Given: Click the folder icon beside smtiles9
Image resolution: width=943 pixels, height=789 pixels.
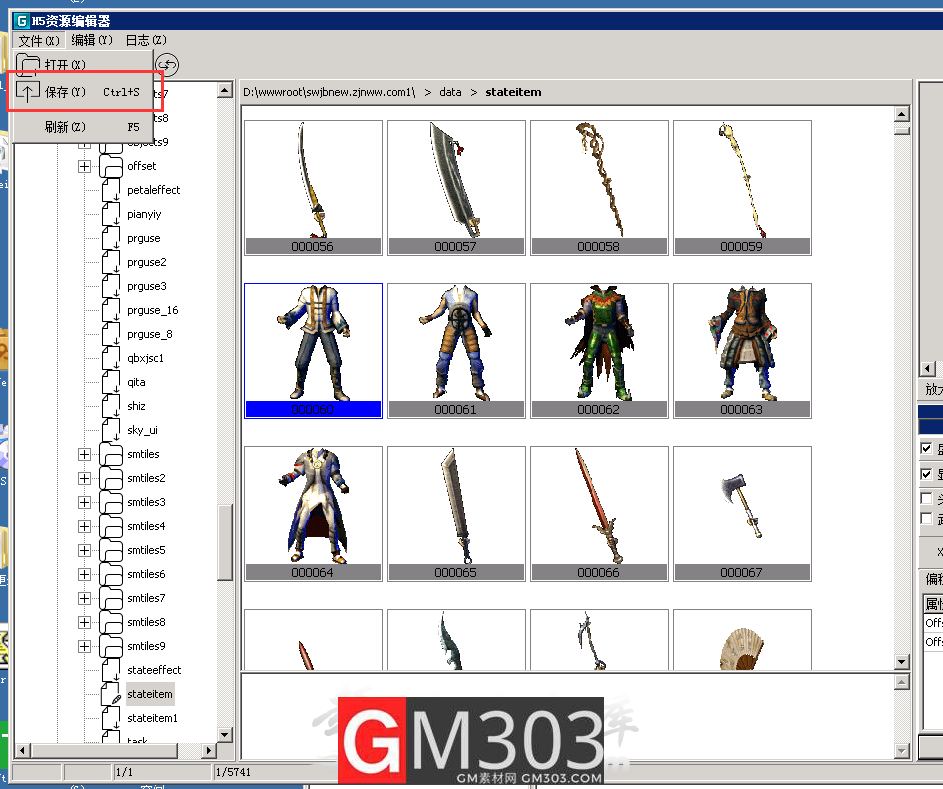Looking at the screenshot, I should [x=111, y=646].
